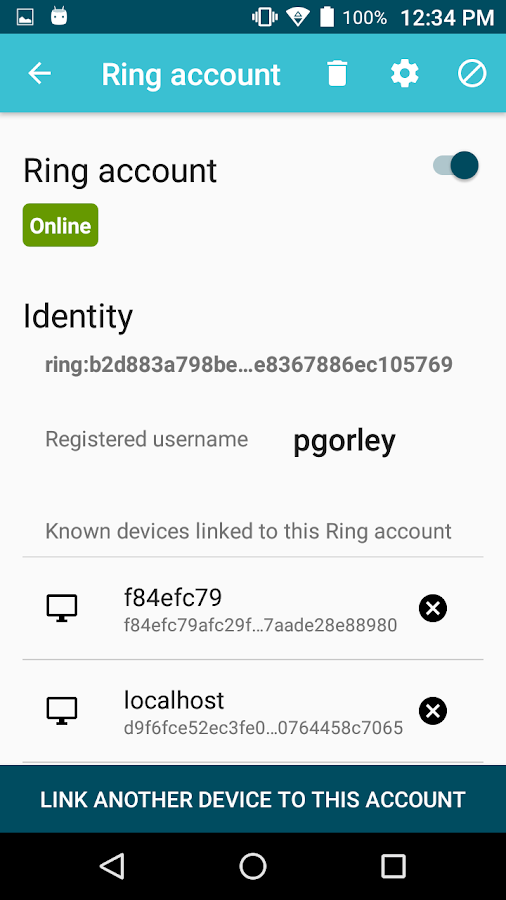This screenshot has height=900, width=506.
Task: Tap the Android home circle button
Action: coord(253,866)
